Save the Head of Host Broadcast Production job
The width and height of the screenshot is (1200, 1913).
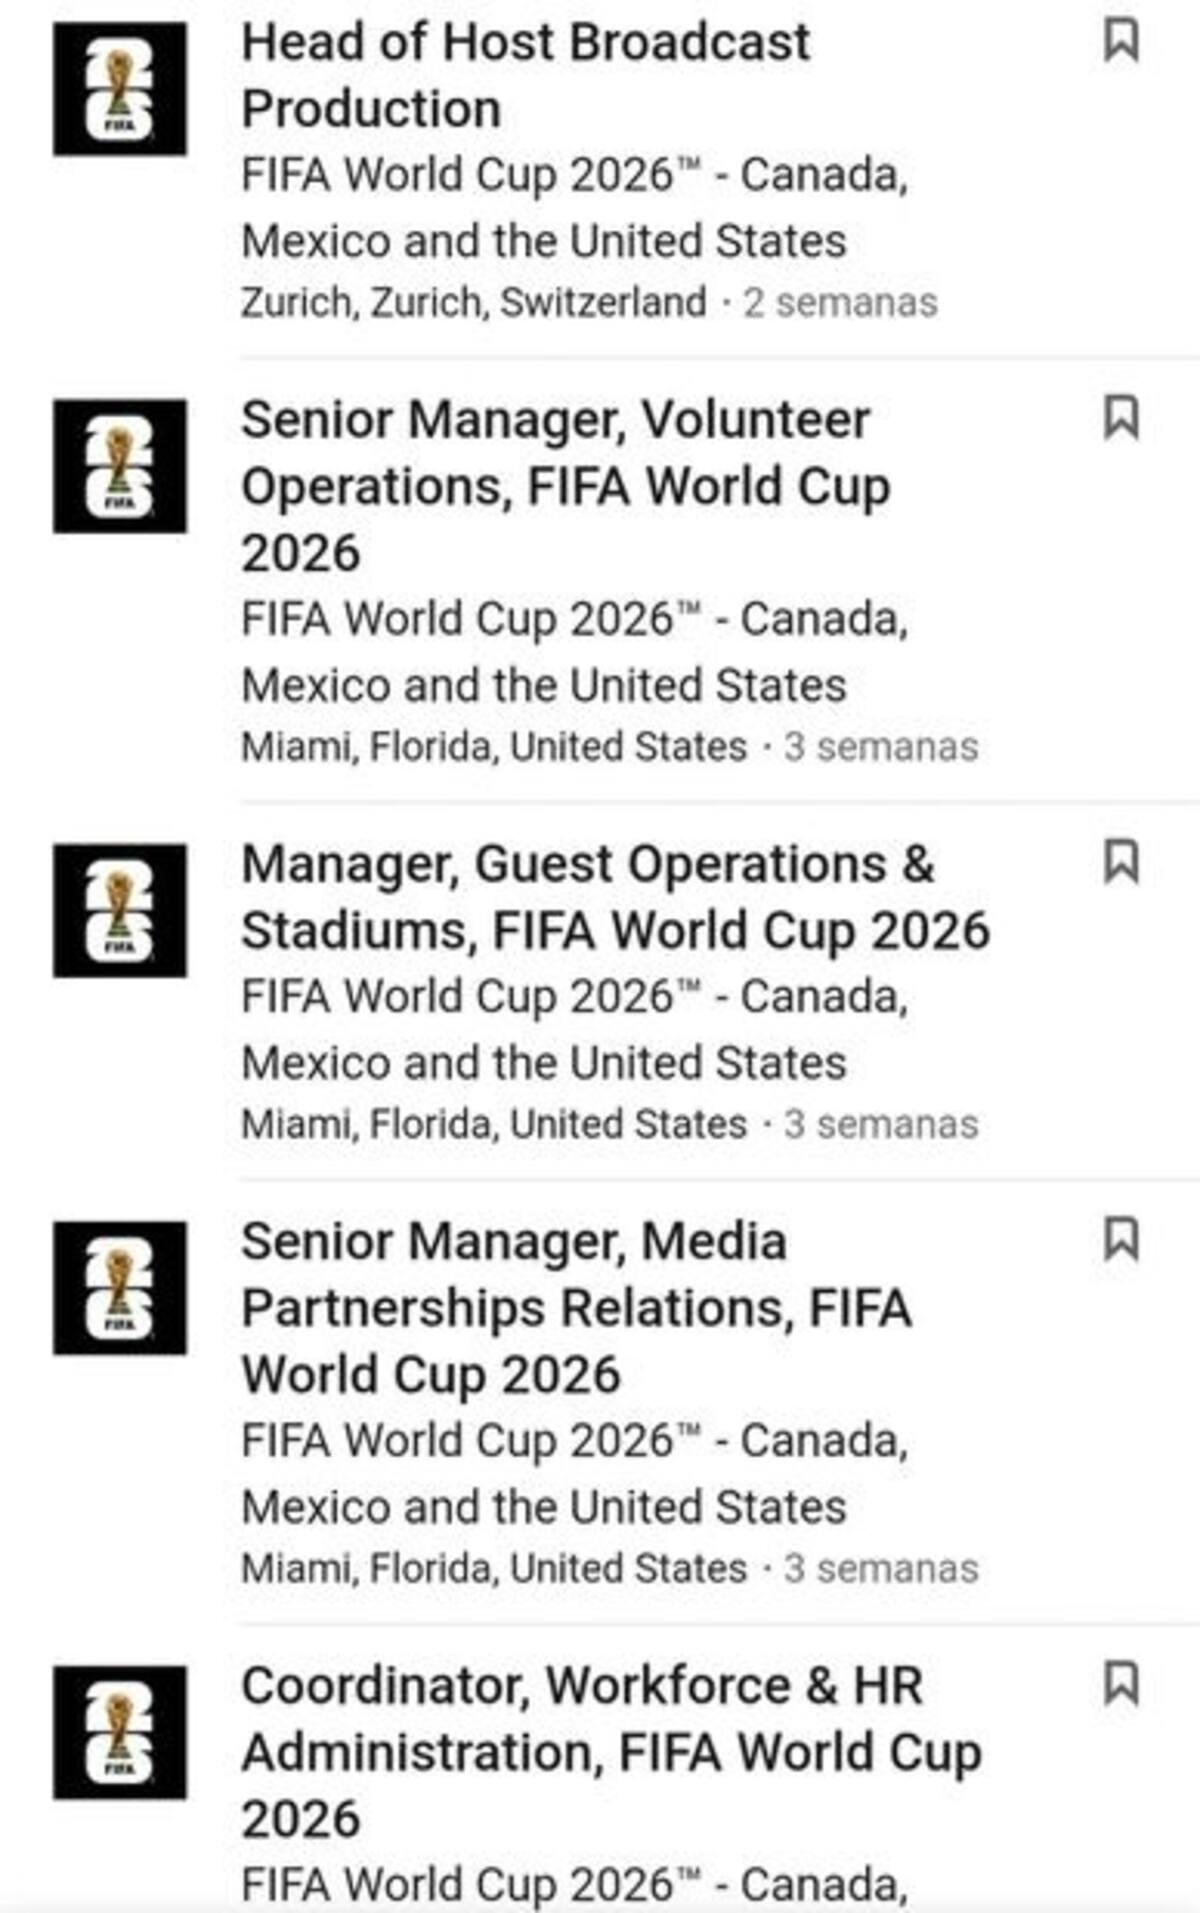click(1121, 41)
